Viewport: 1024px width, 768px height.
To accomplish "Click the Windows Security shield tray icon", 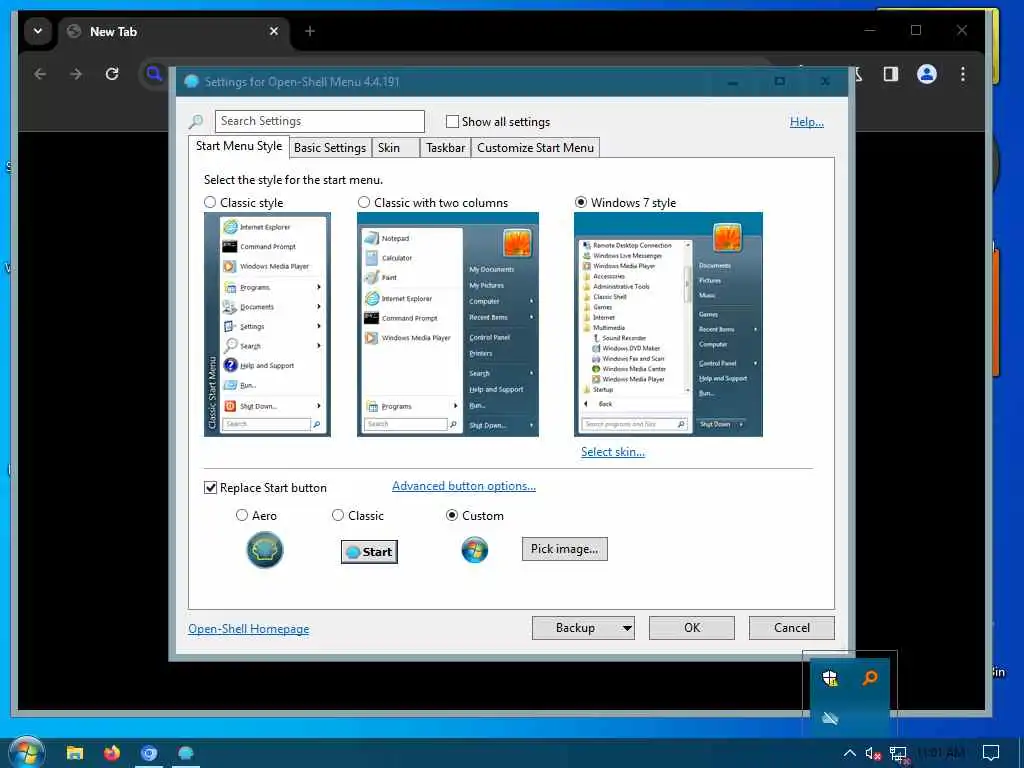I will coord(830,678).
